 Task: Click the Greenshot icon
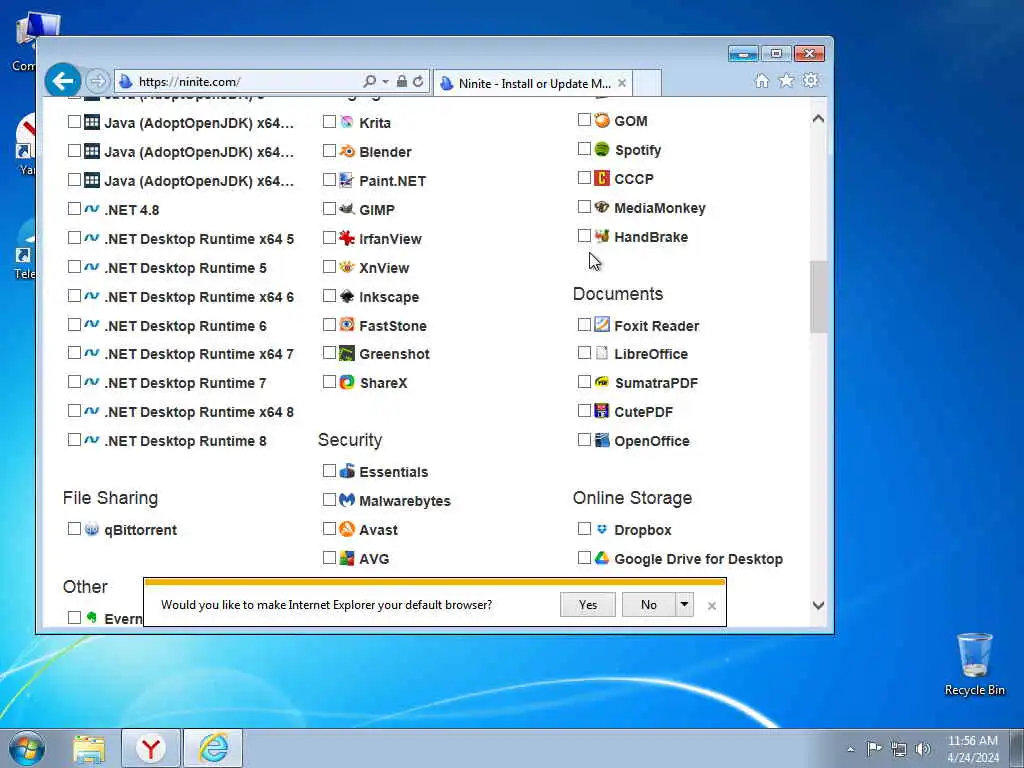[x=347, y=353]
